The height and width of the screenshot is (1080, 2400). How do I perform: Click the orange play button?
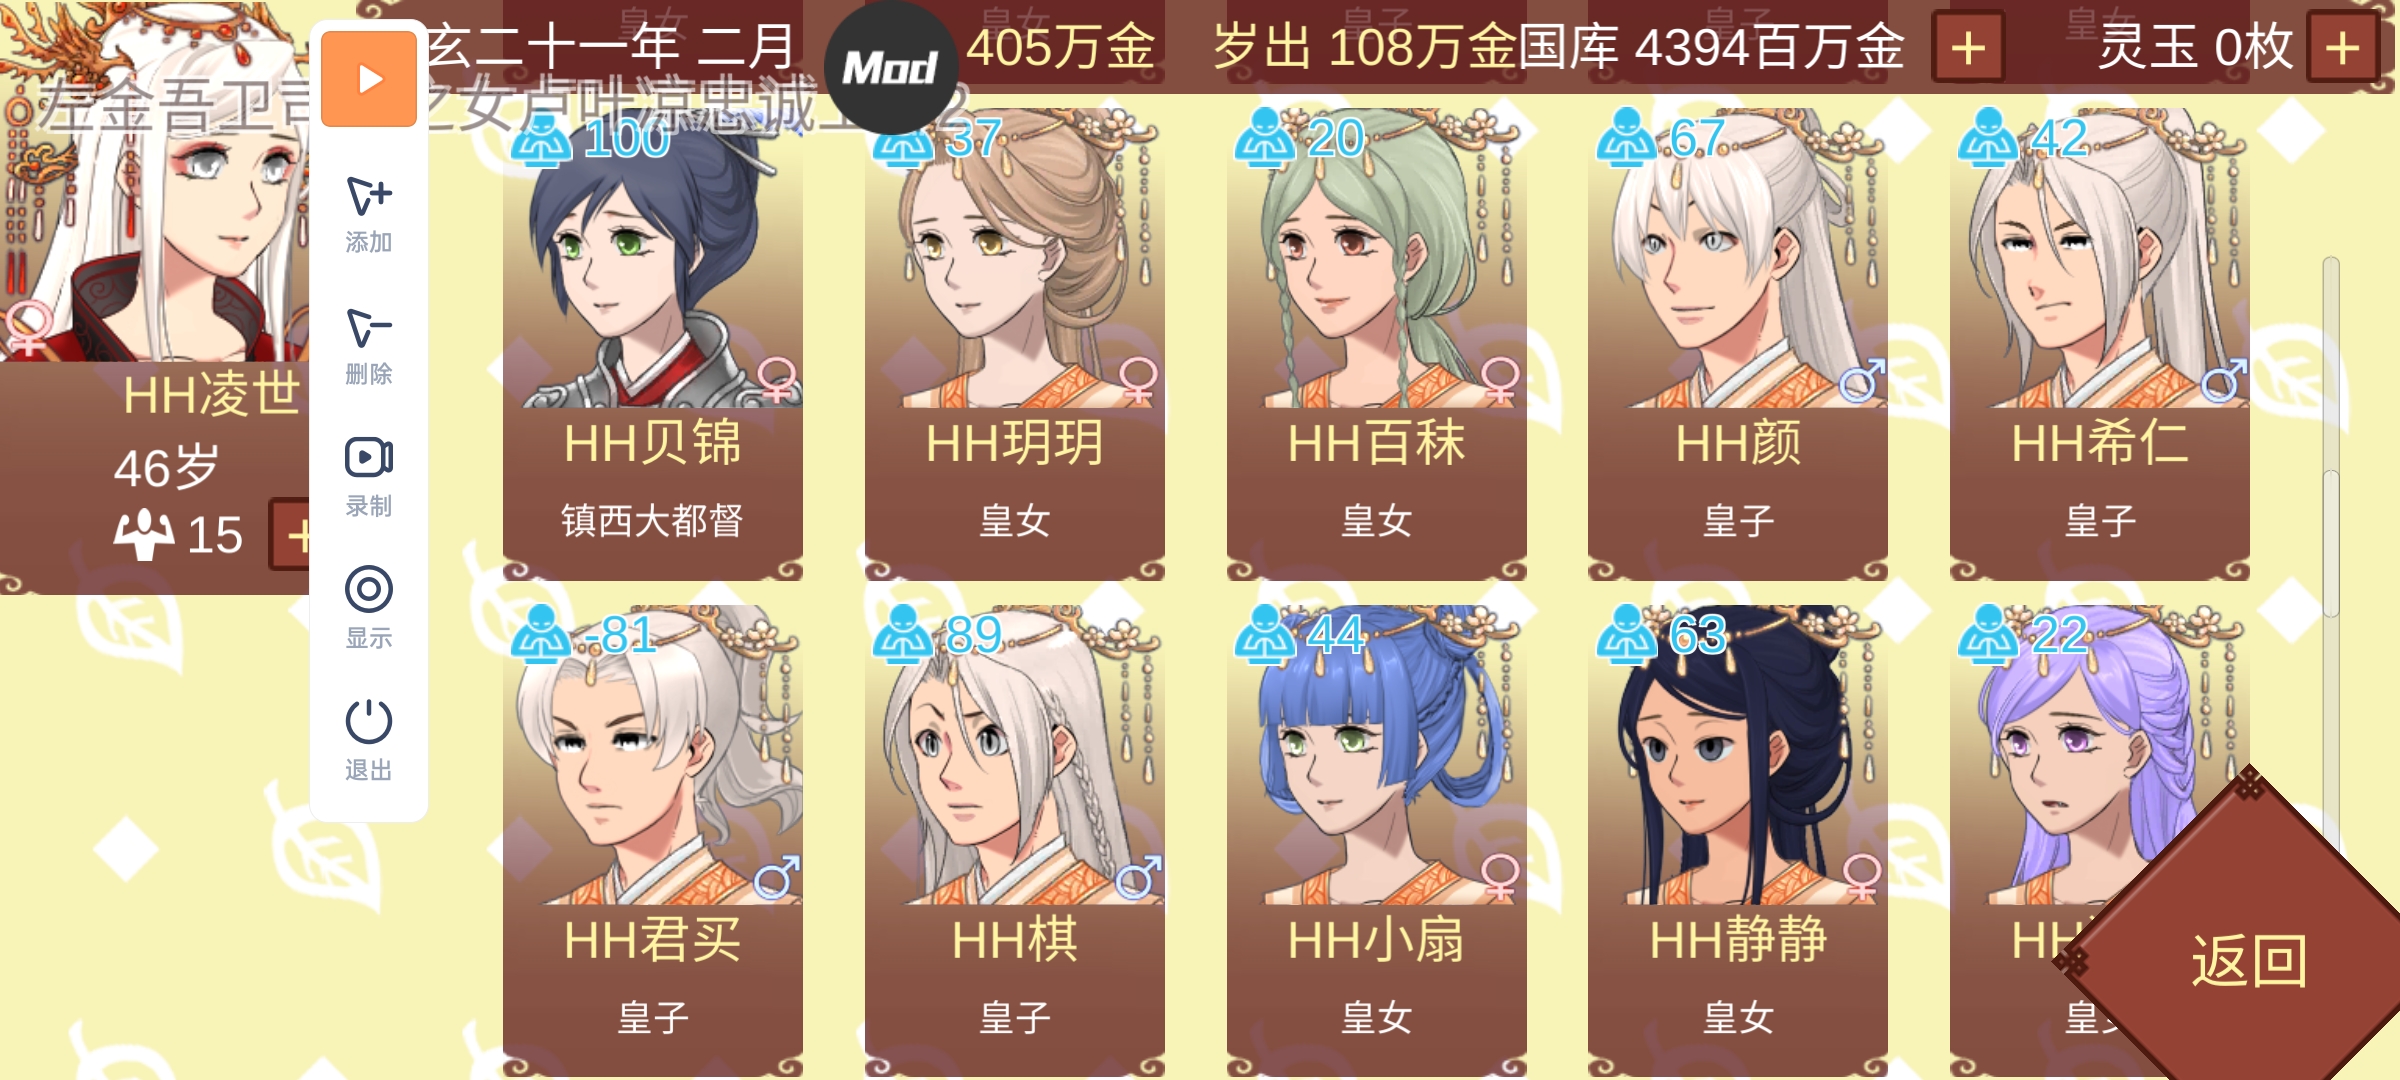point(369,79)
